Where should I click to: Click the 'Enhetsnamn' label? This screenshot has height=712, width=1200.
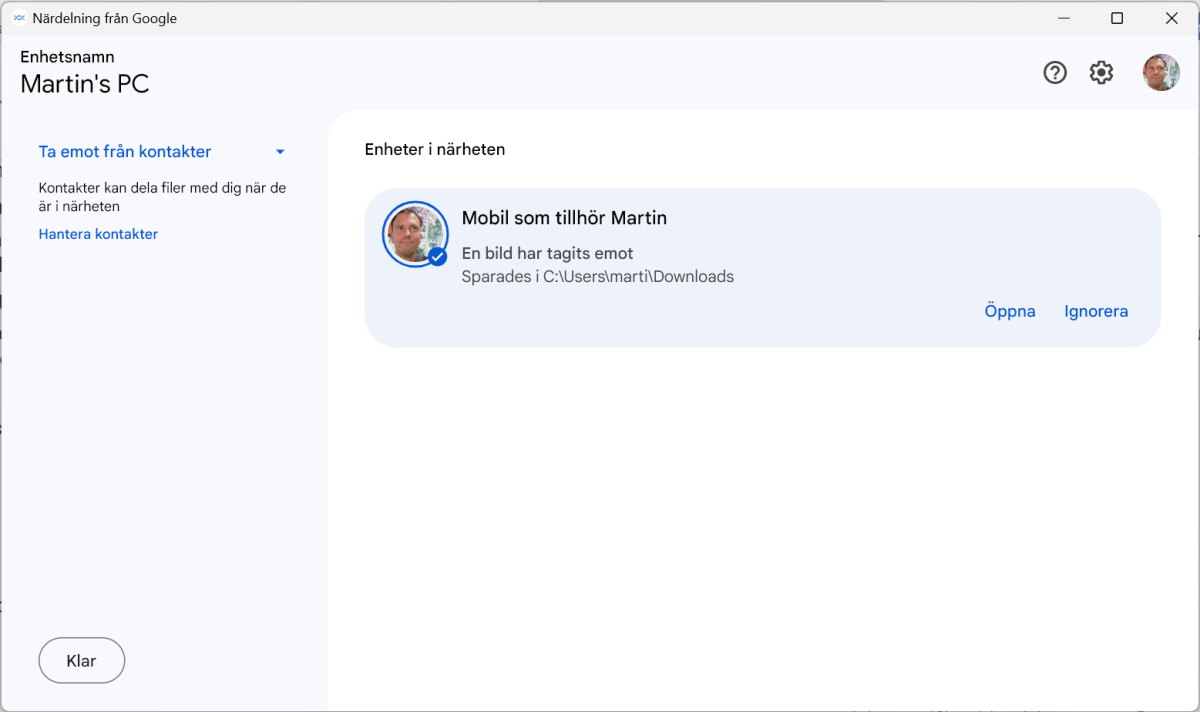tap(67, 57)
